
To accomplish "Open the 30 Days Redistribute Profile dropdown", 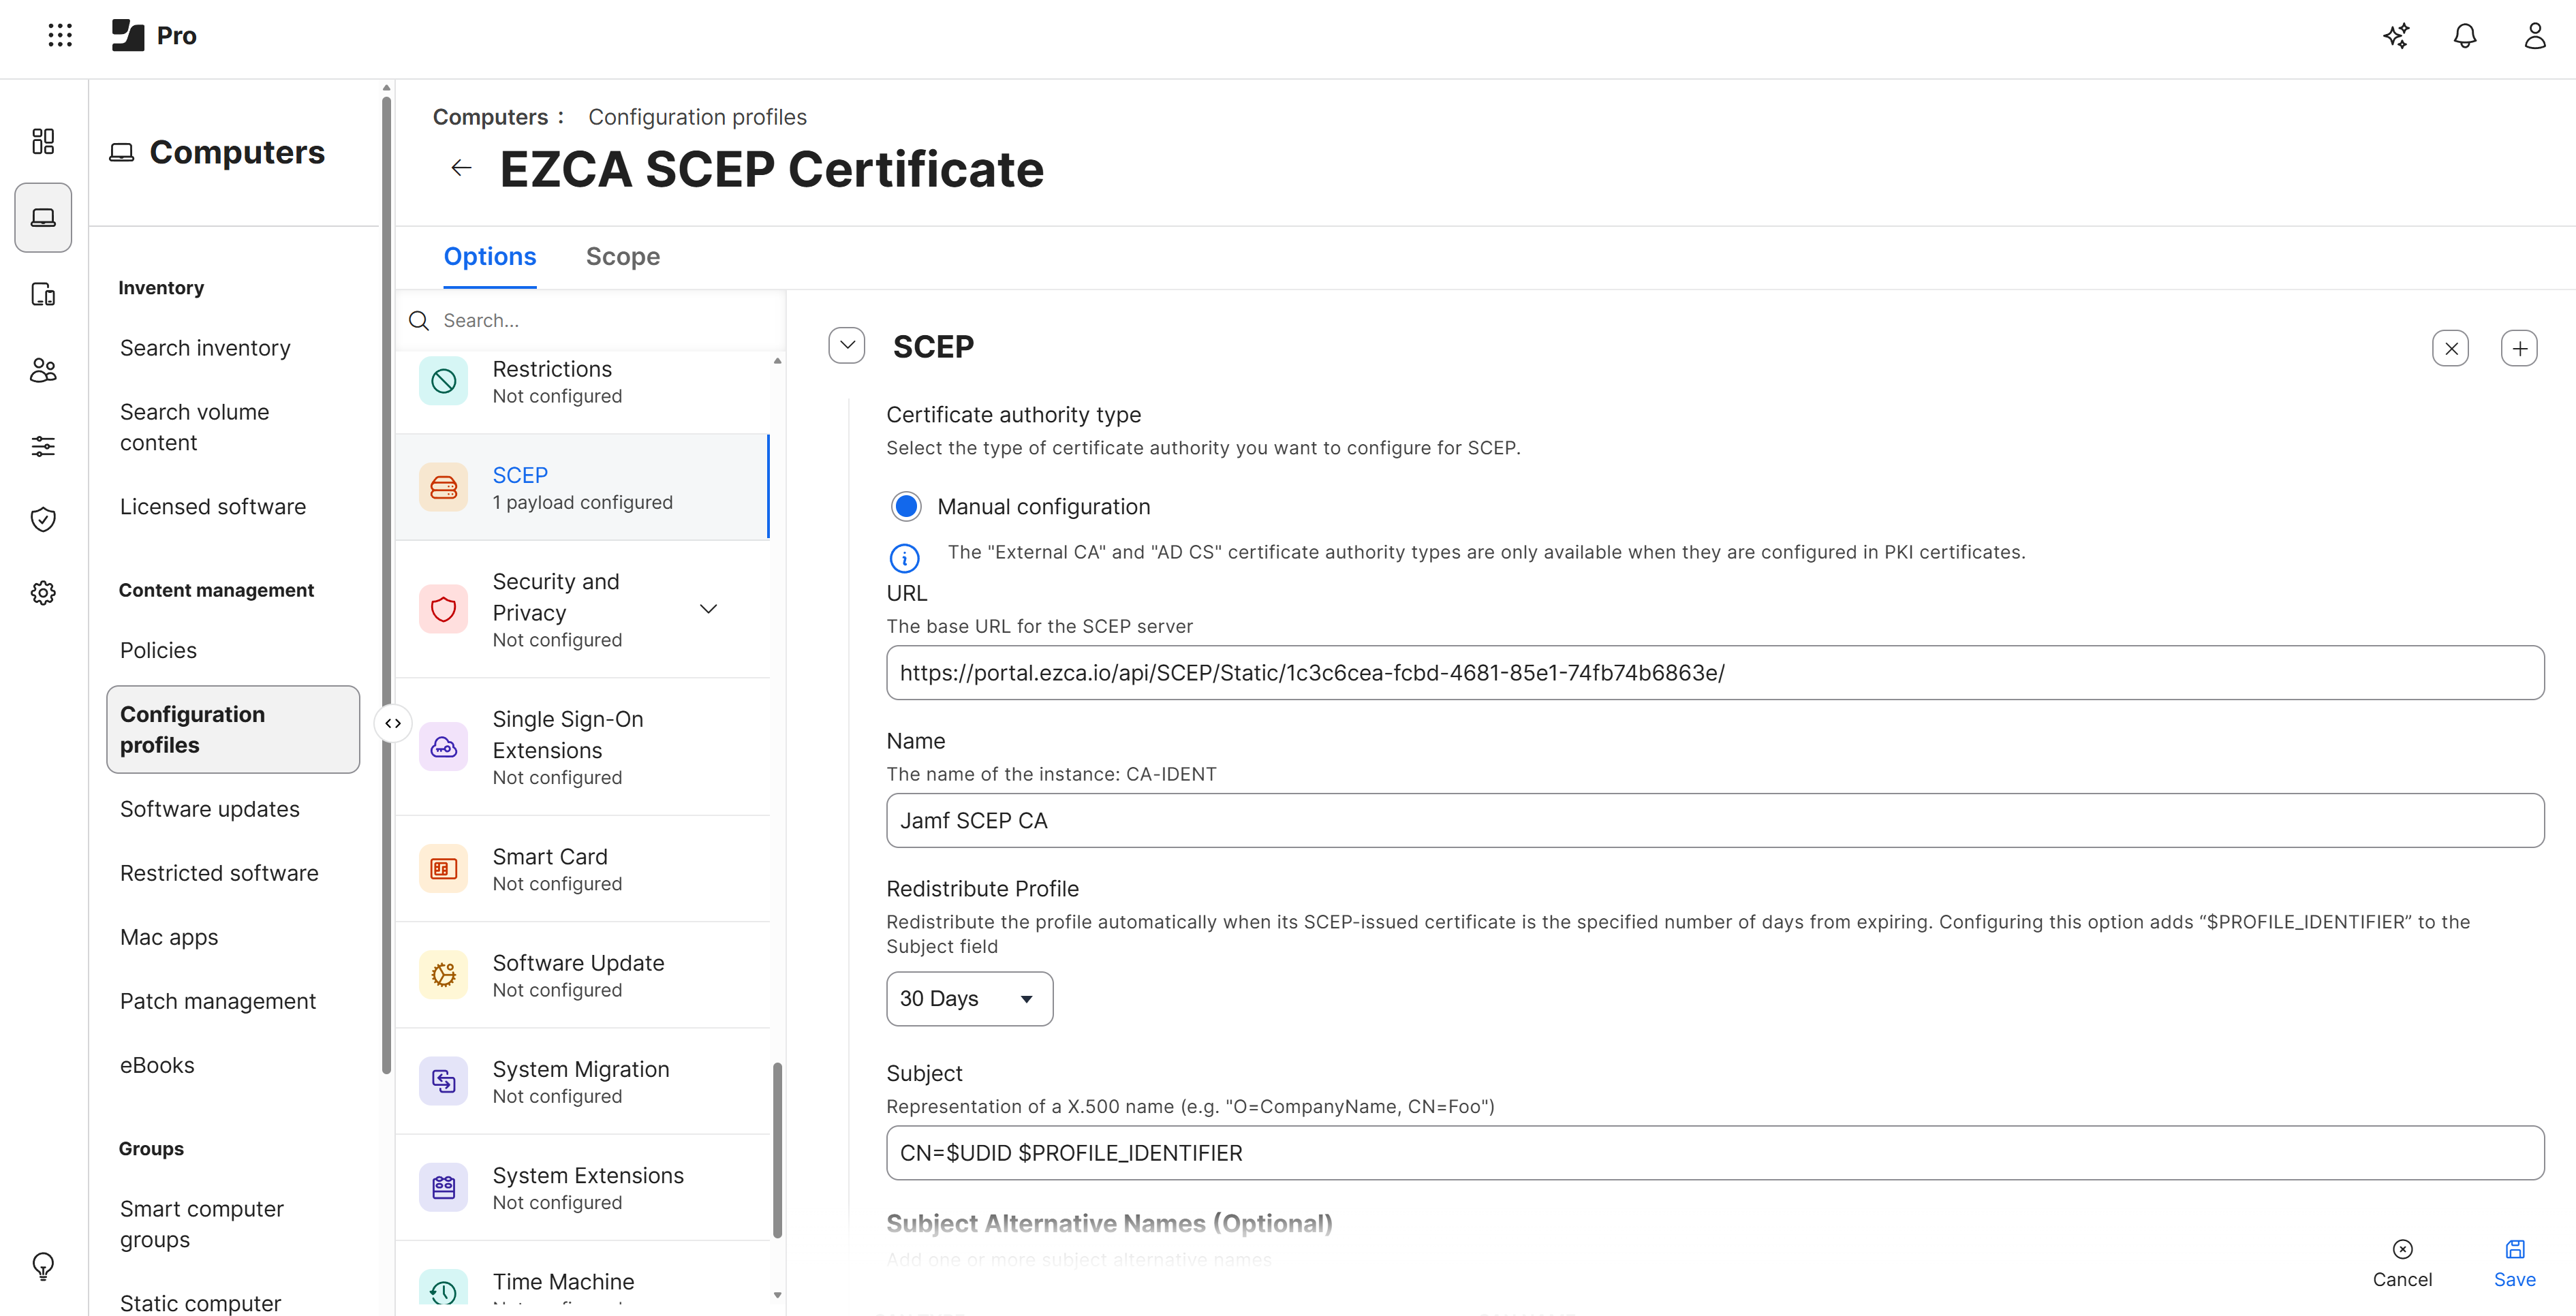I will (x=968, y=998).
